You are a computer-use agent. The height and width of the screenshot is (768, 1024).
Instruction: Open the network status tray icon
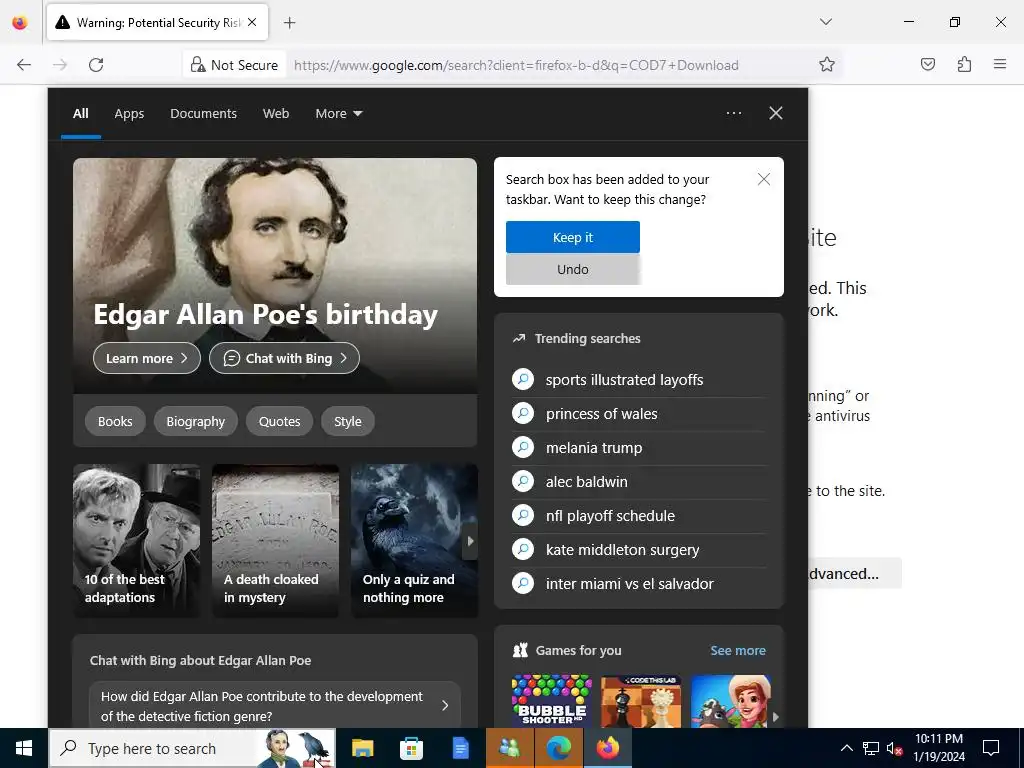[871, 748]
